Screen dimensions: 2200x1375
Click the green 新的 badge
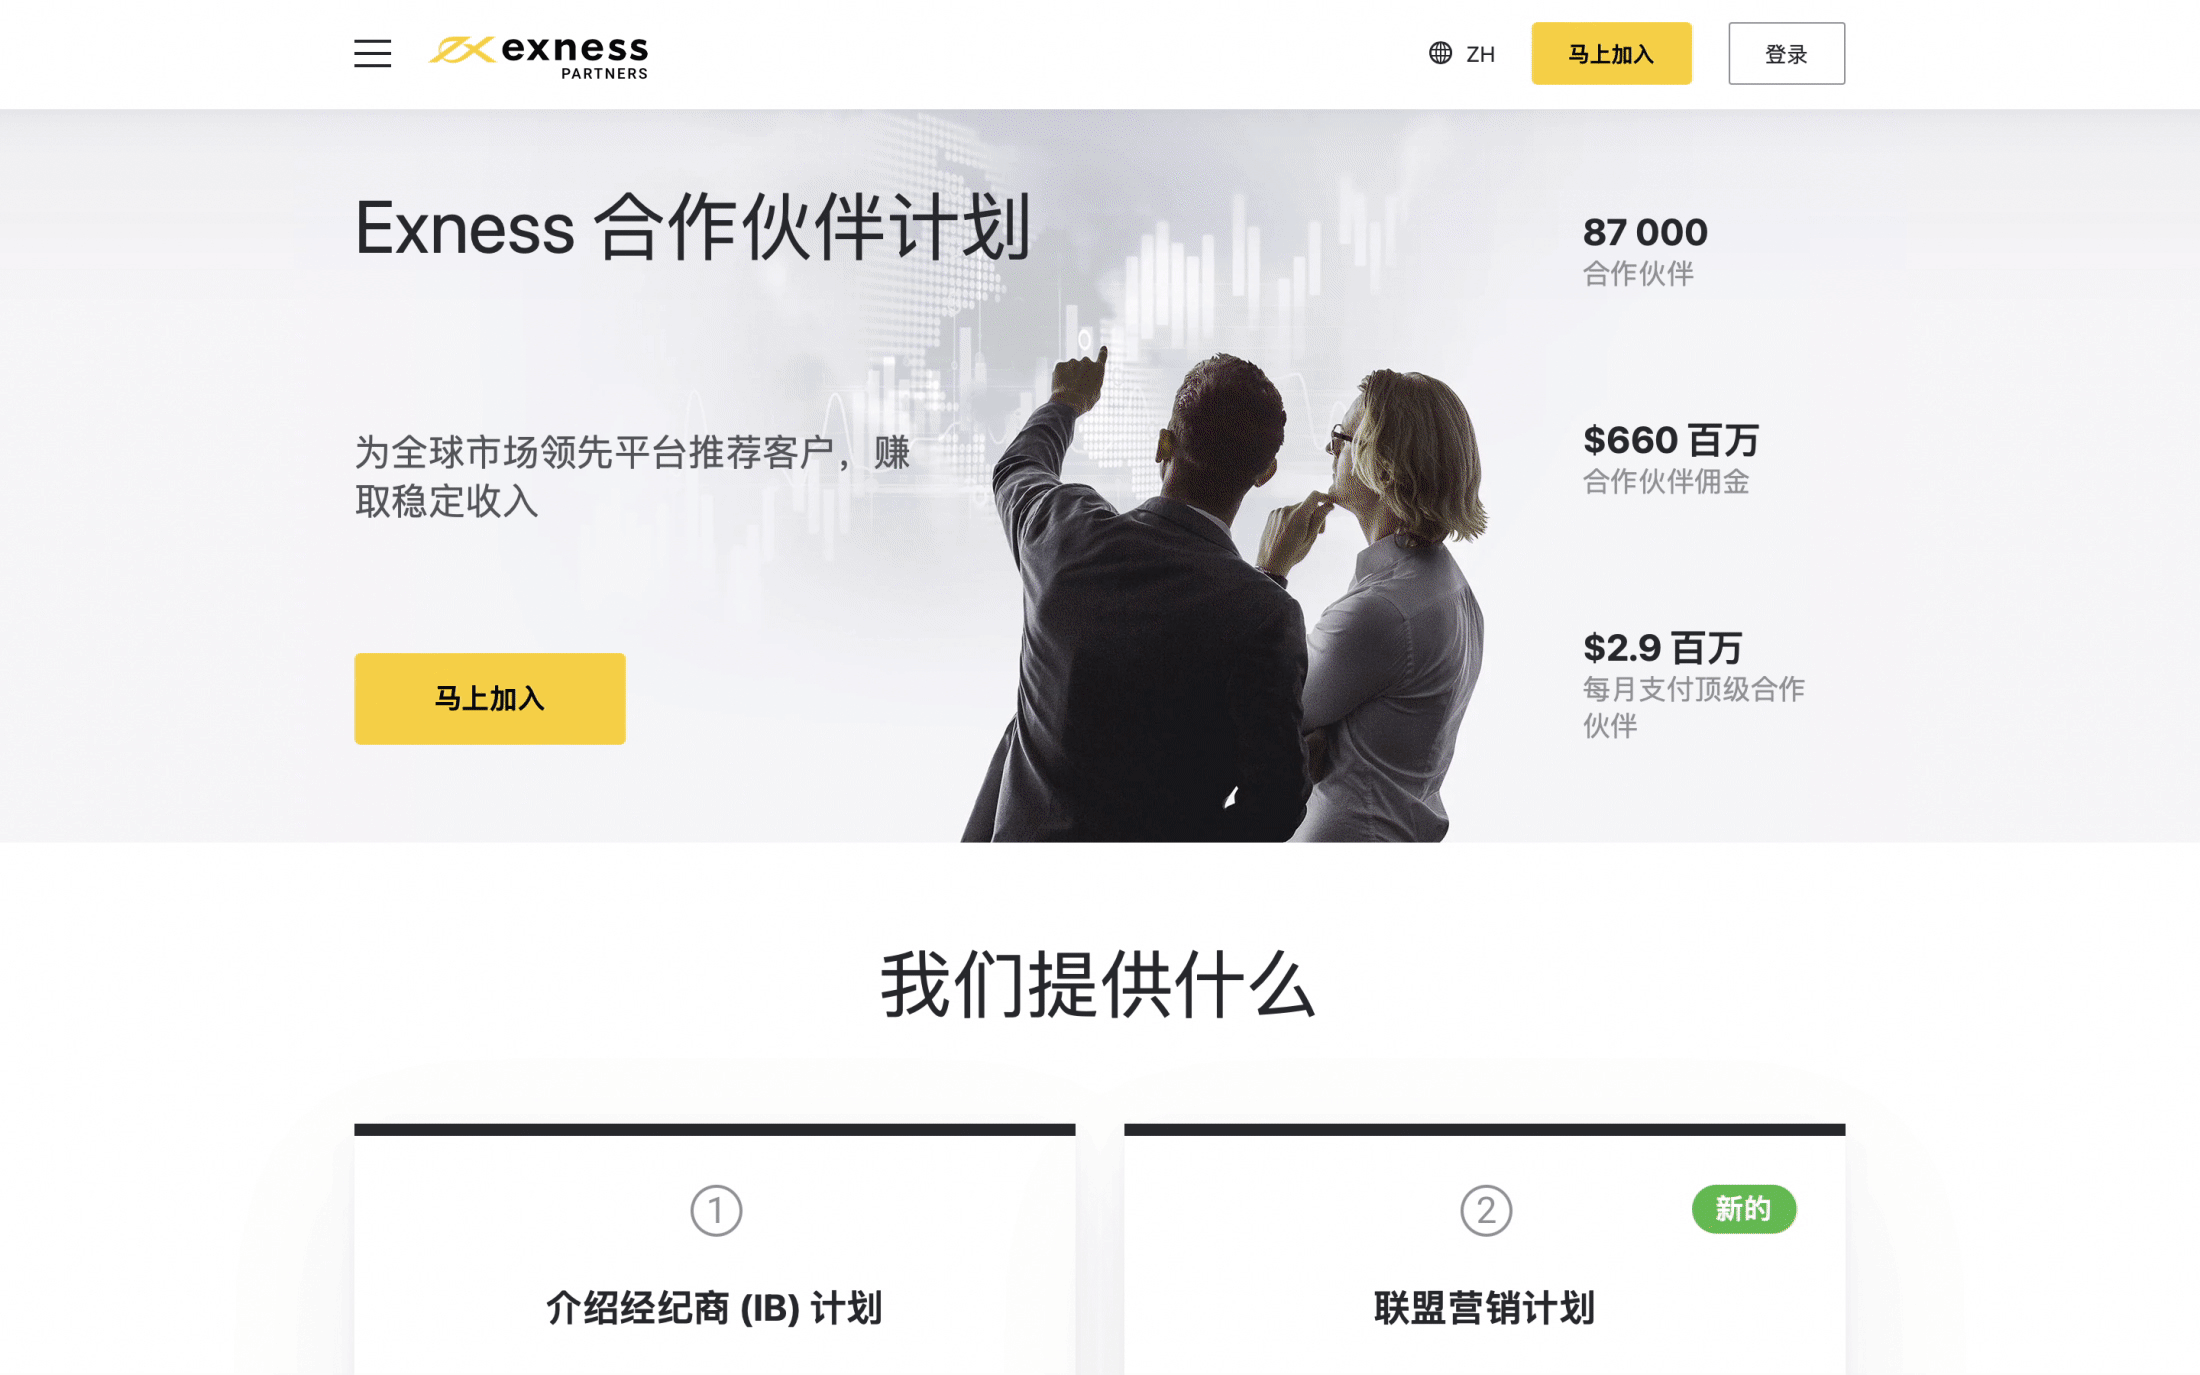pyautogui.click(x=1743, y=1209)
